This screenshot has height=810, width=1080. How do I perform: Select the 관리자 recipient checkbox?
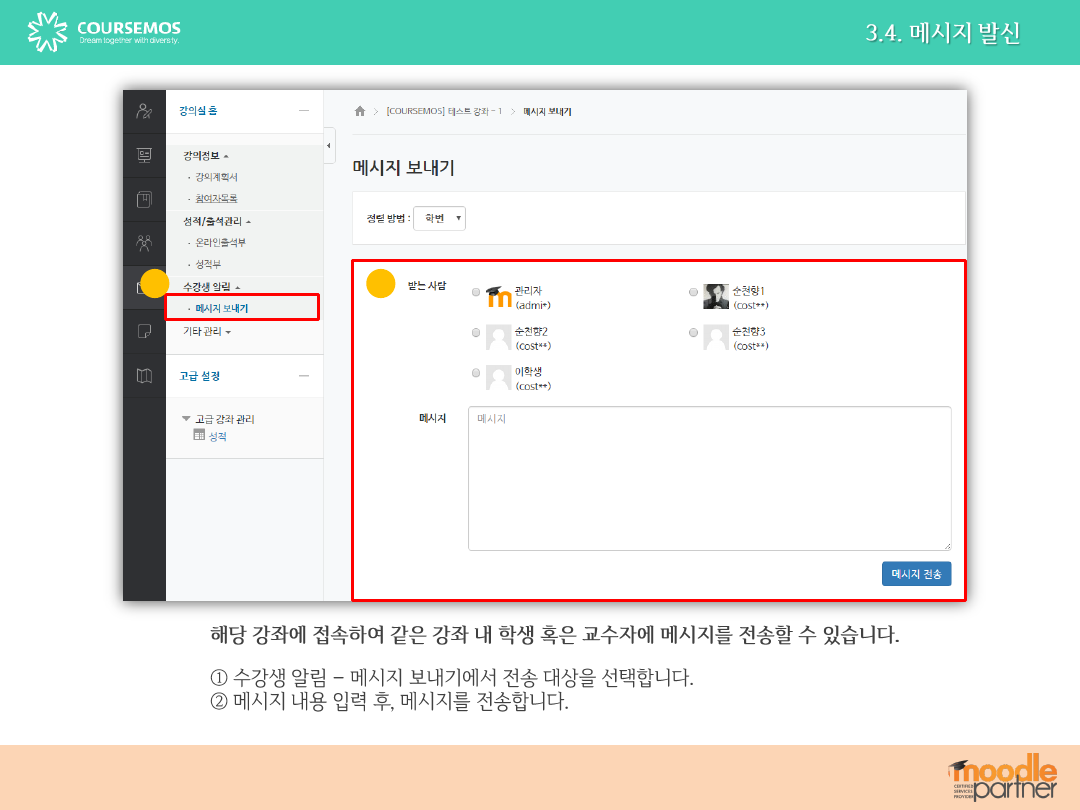tap(475, 293)
